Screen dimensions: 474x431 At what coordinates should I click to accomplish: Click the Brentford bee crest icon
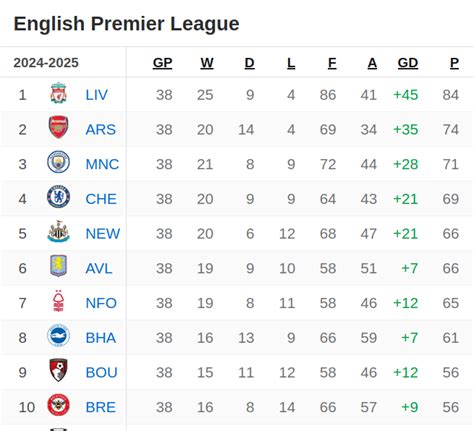point(58,405)
